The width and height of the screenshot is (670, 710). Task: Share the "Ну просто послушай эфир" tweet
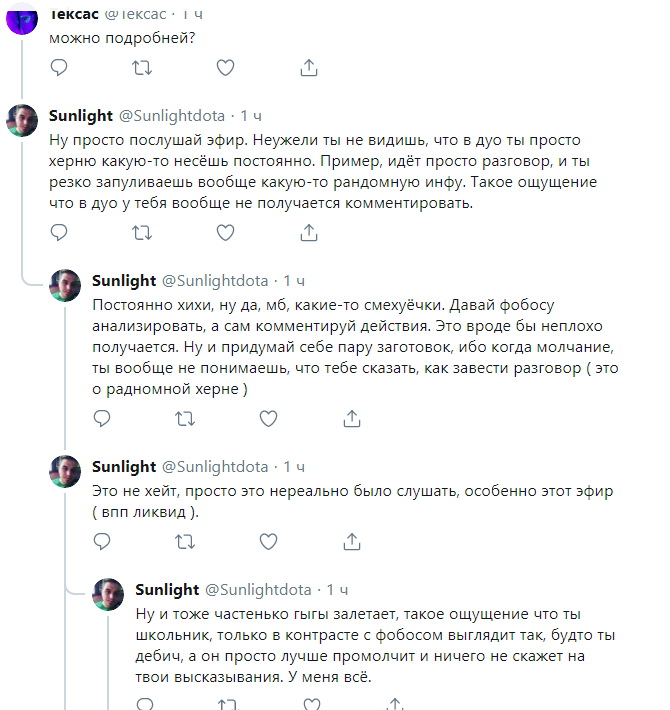click(x=309, y=232)
